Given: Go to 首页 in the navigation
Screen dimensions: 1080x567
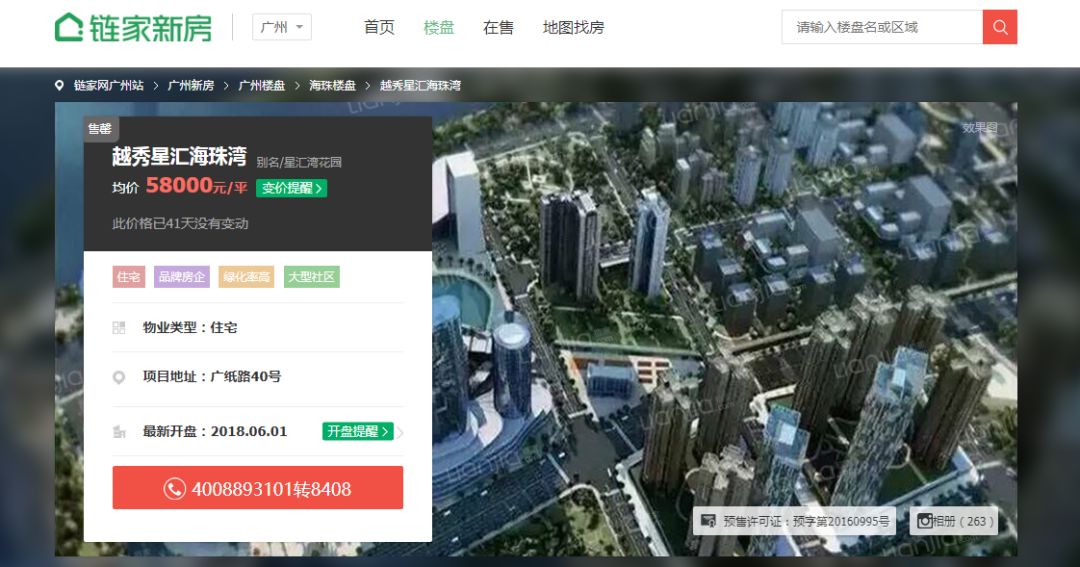Looking at the screenshot, I should (379, 28).
